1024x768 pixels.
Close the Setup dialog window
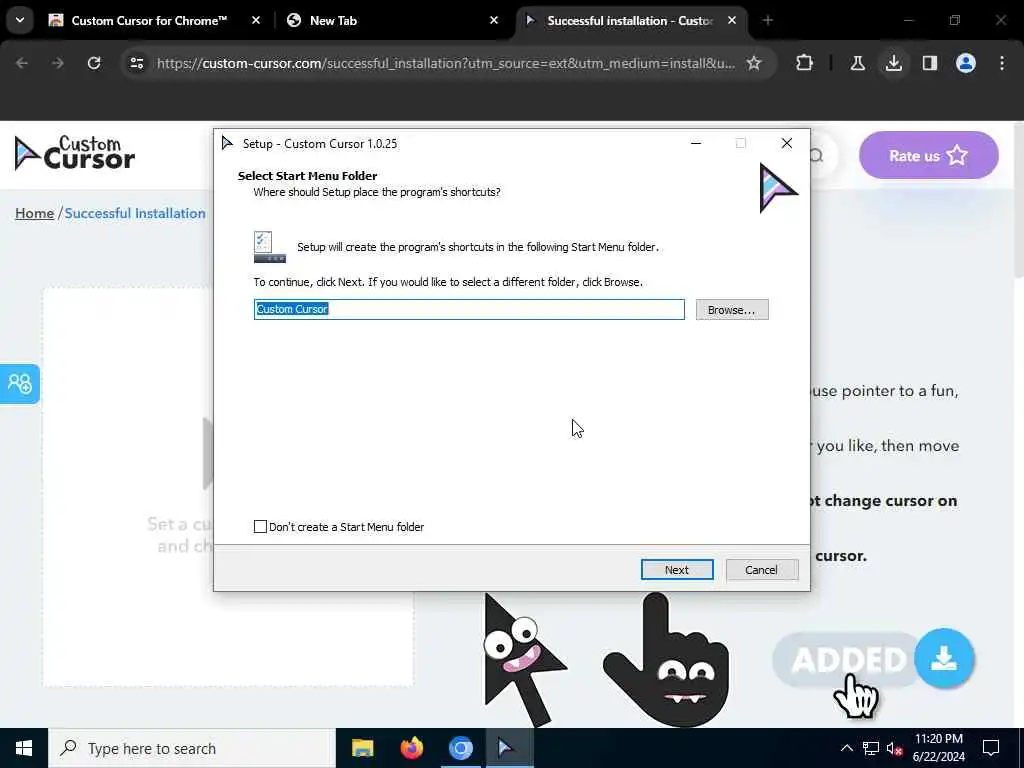coord(787,144)
